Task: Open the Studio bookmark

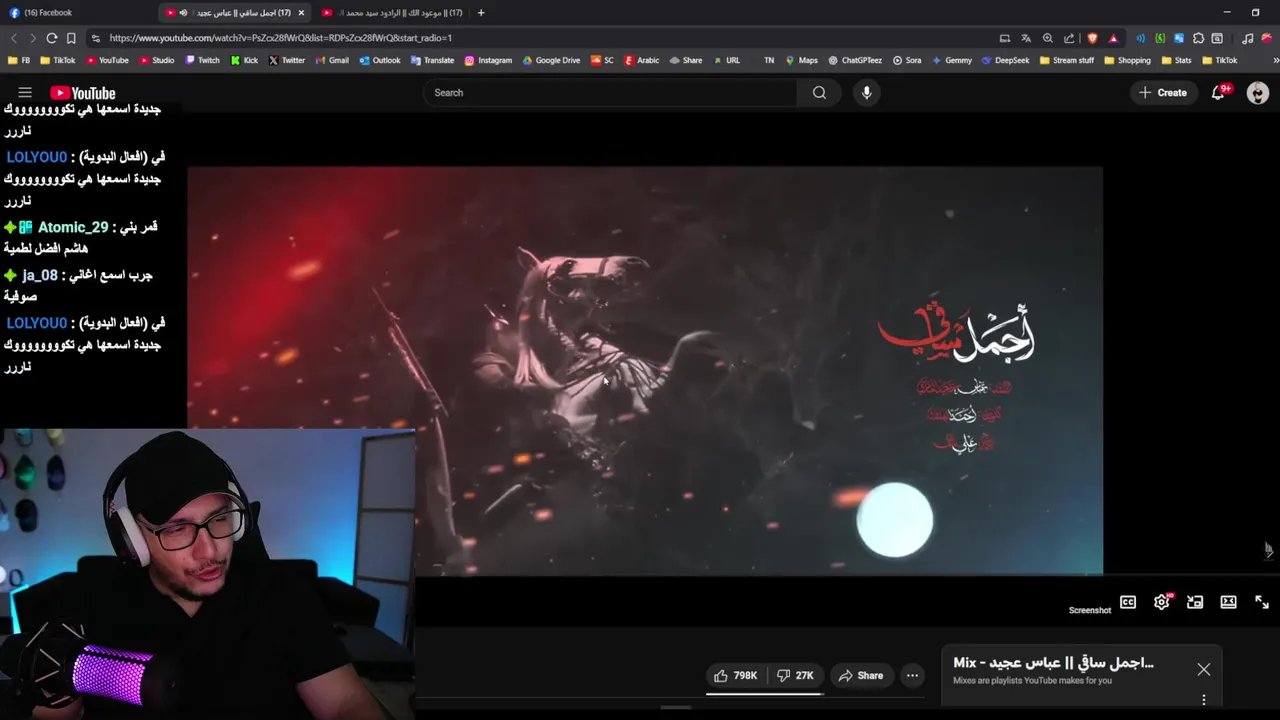Action: (x=156, y=60)
